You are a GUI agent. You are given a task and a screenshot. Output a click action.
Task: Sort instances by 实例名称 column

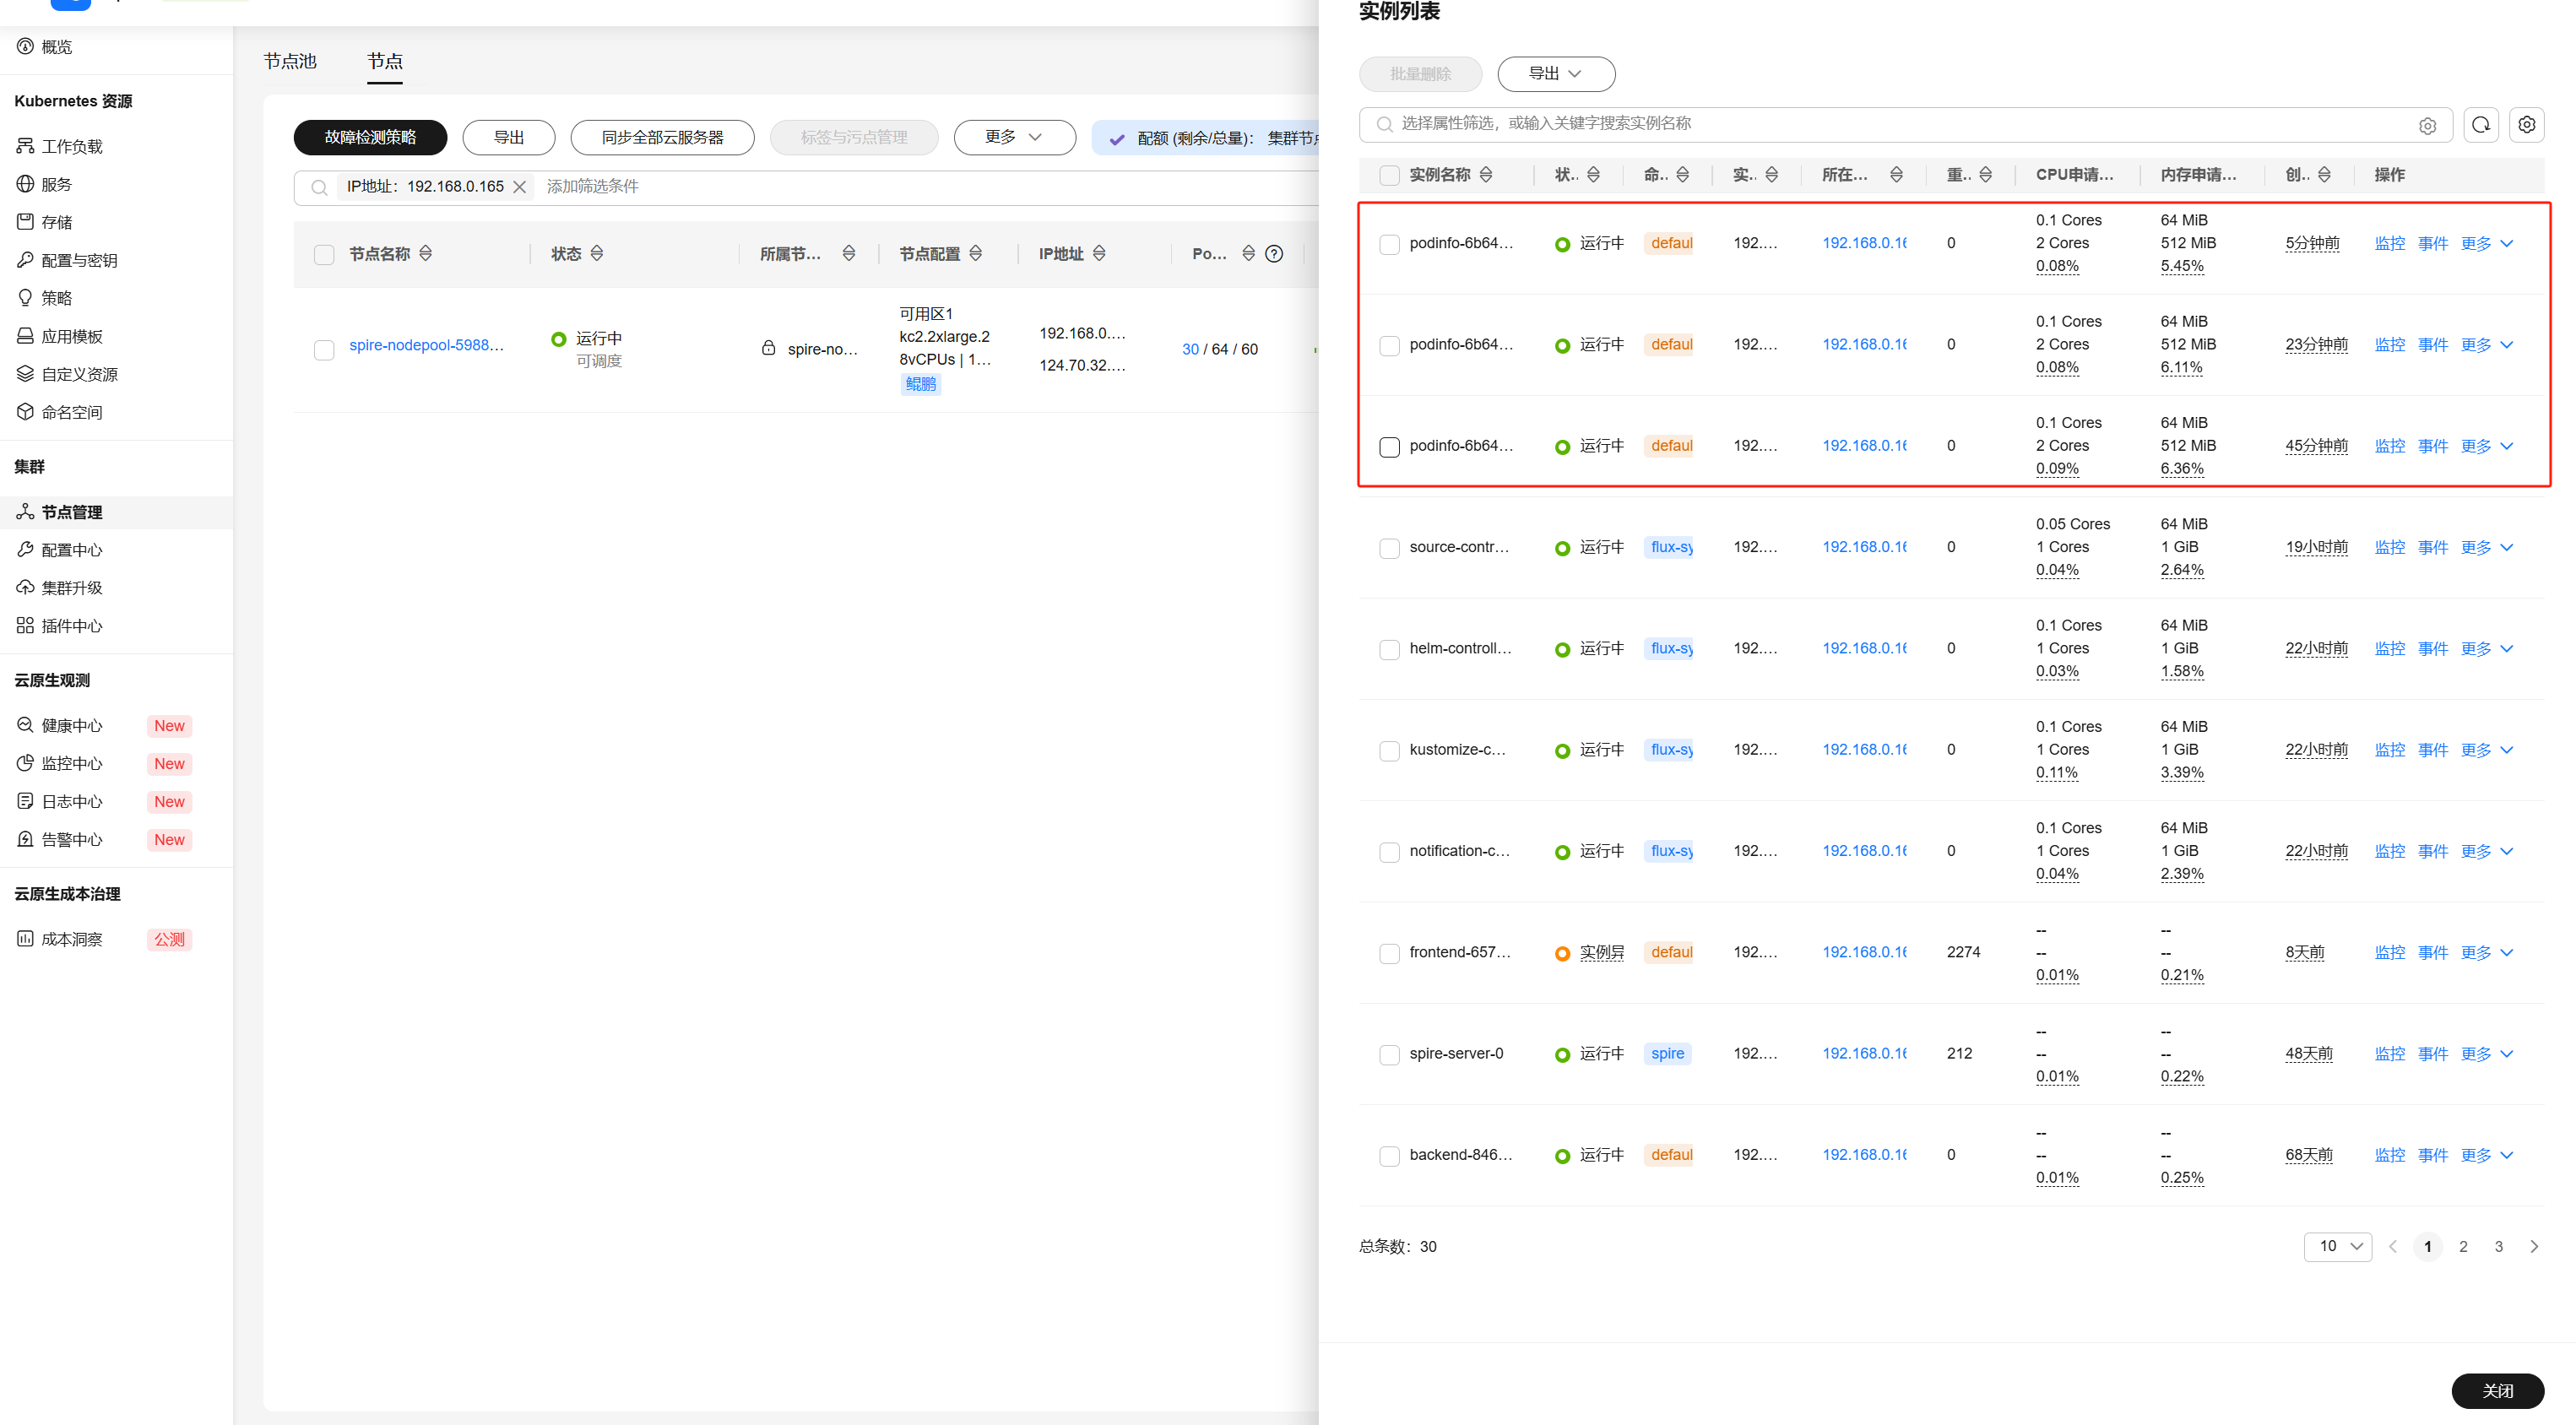1486,175
